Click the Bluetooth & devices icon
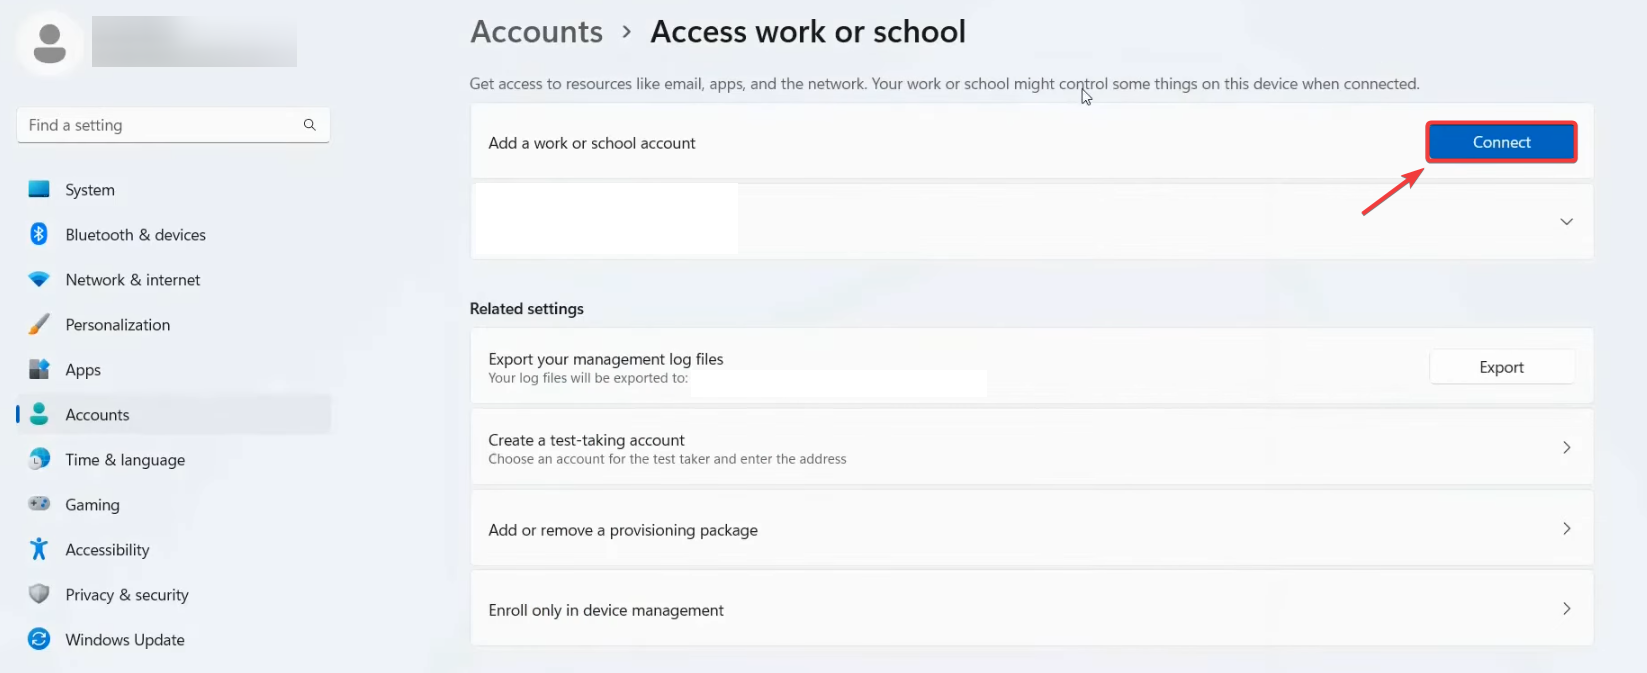 coord(39,234)
